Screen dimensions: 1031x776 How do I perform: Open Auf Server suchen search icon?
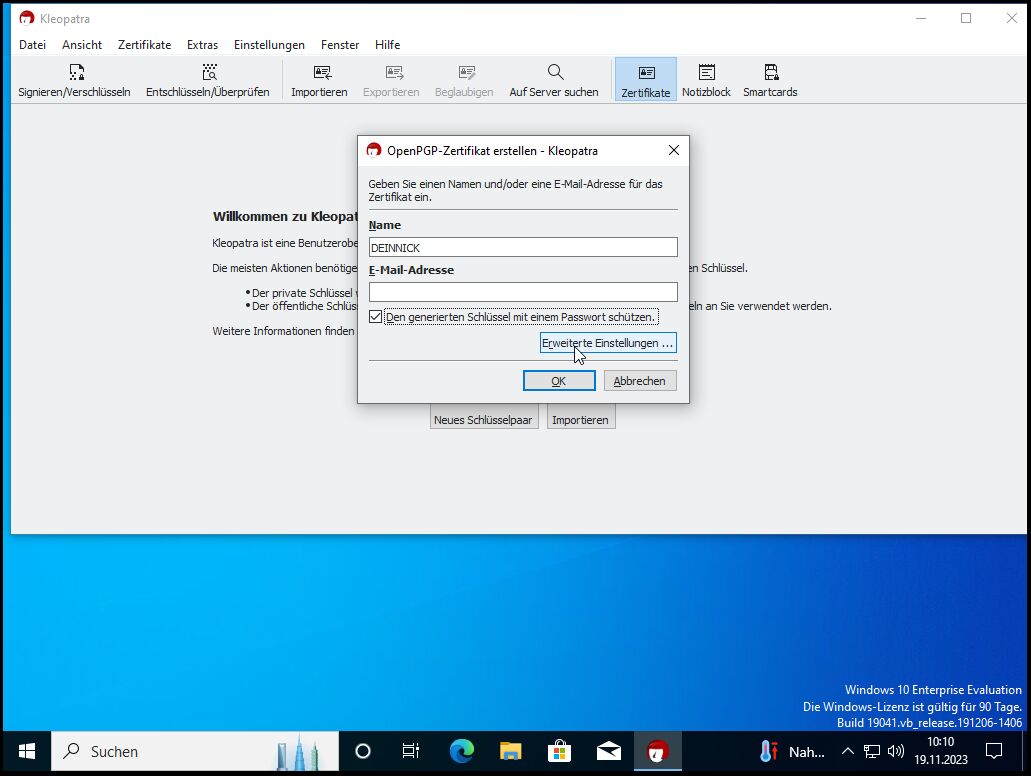pyautogui.click(x=555, y=73)
